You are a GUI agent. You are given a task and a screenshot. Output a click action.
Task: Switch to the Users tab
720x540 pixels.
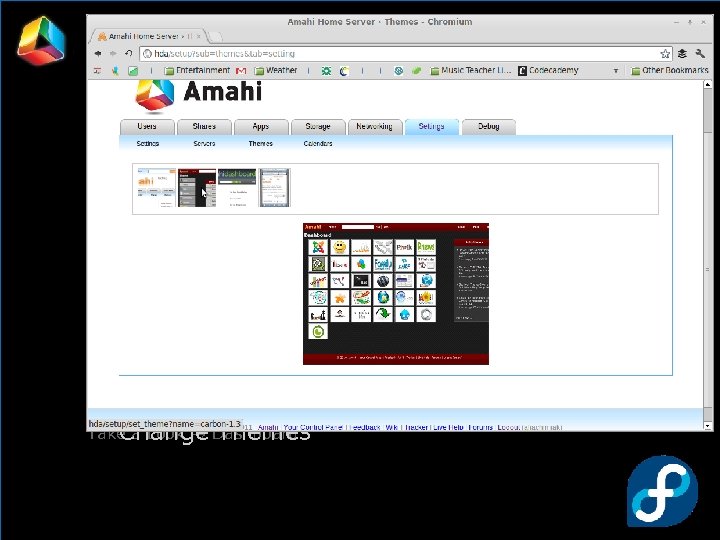click(x=147, y=126)
